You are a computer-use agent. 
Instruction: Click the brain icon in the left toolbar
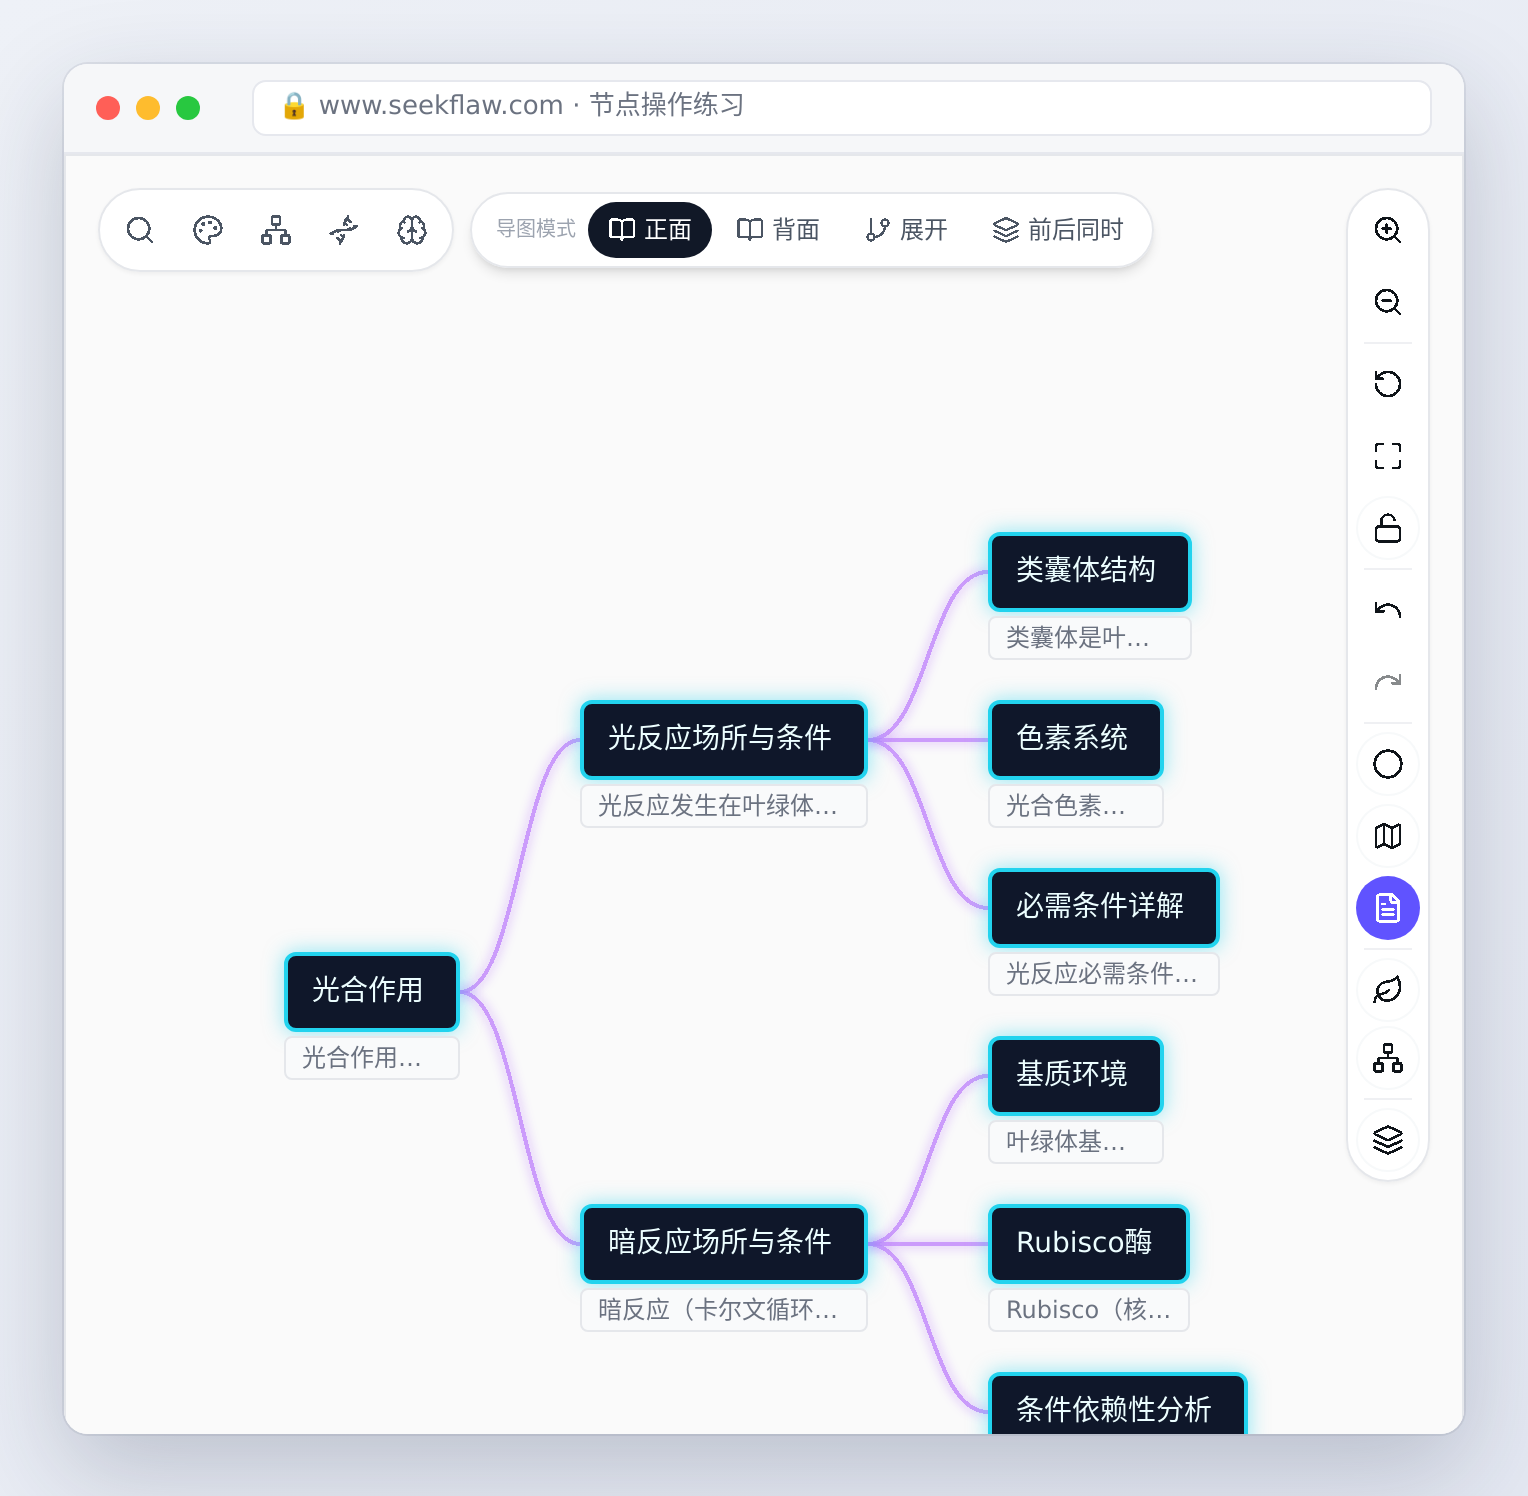coord(412,230)
